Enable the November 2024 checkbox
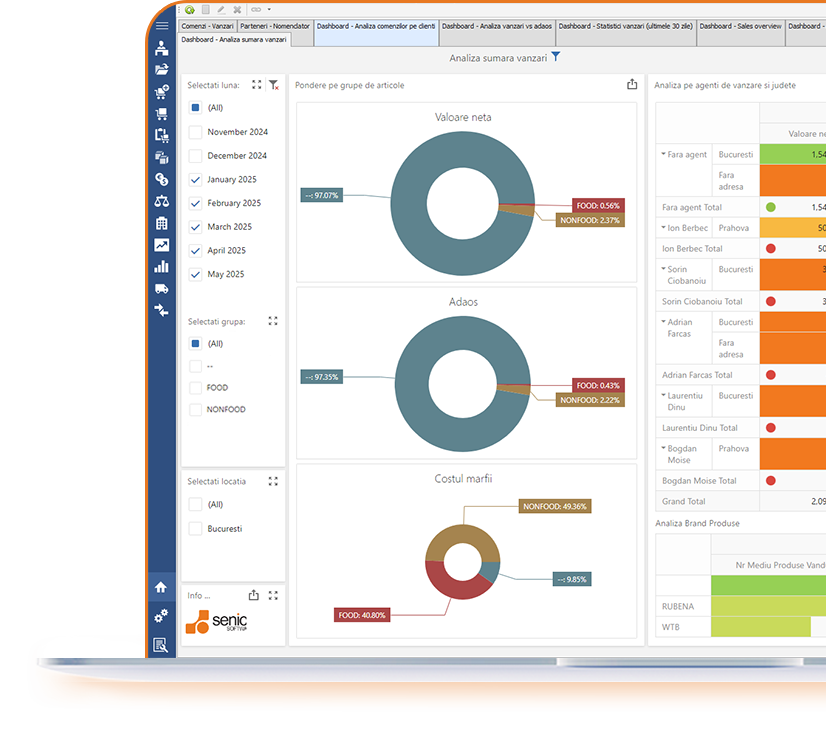 (x=196, y=132)
